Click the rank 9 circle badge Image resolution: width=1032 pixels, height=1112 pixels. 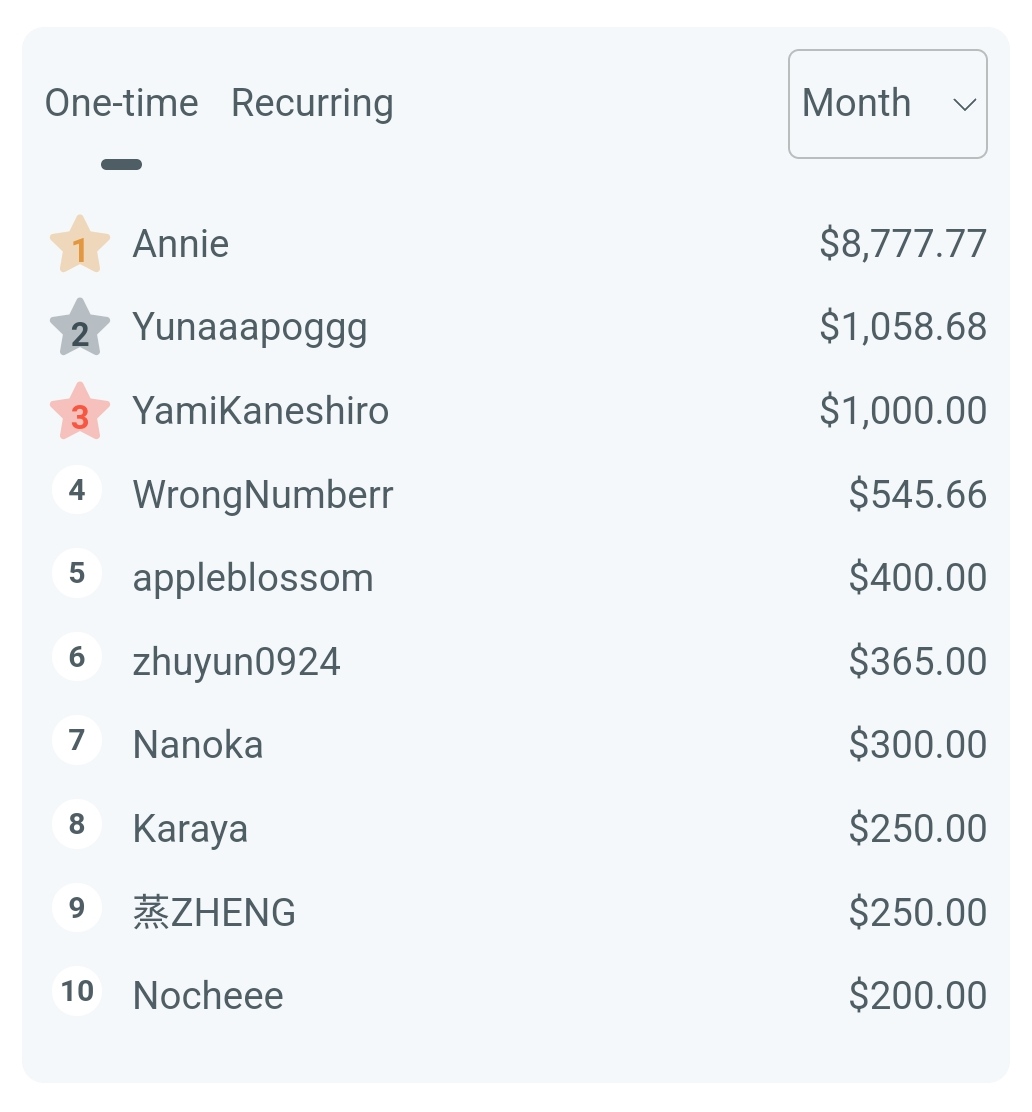[77, 908]
